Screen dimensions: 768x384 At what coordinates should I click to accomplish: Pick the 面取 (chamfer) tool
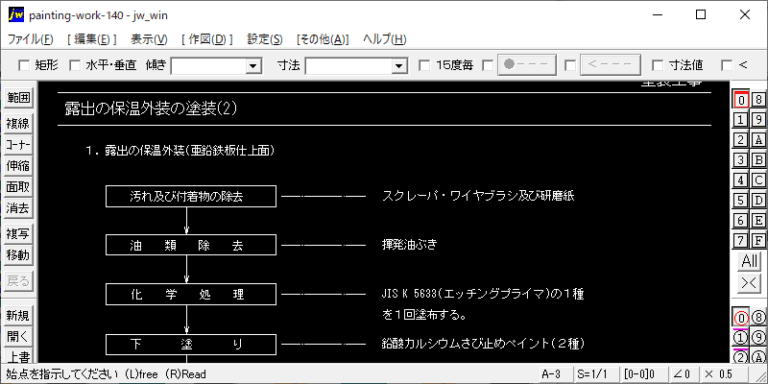pyautogui.click(x=18, y=188)
